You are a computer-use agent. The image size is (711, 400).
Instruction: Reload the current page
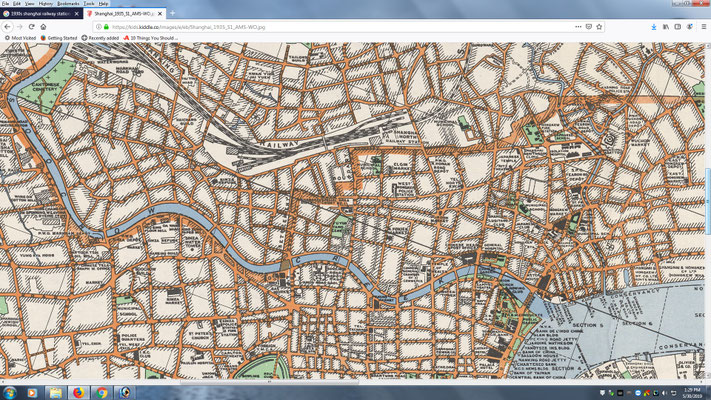[31, 27]
